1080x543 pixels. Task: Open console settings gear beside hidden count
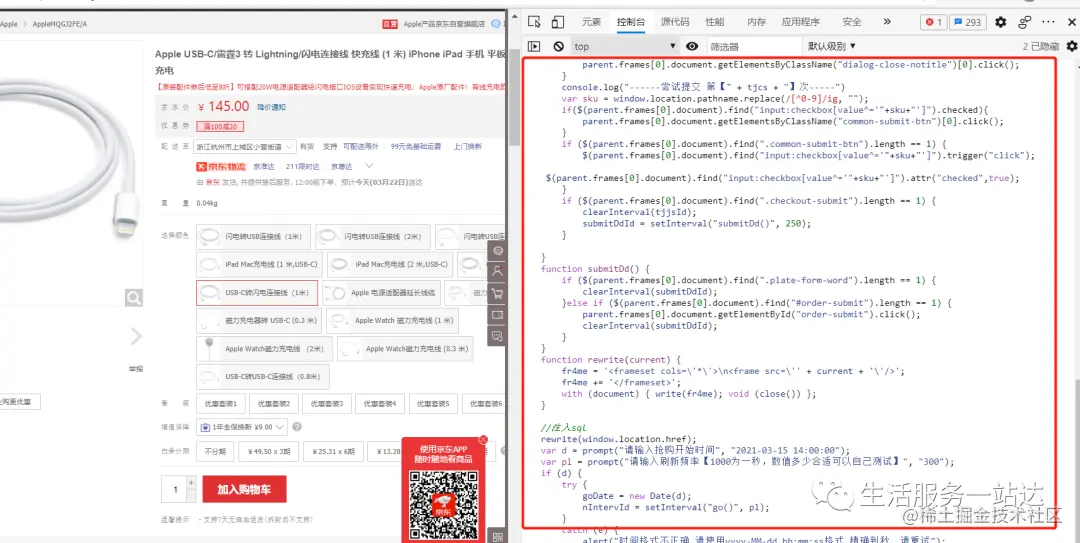point(1072,46)
